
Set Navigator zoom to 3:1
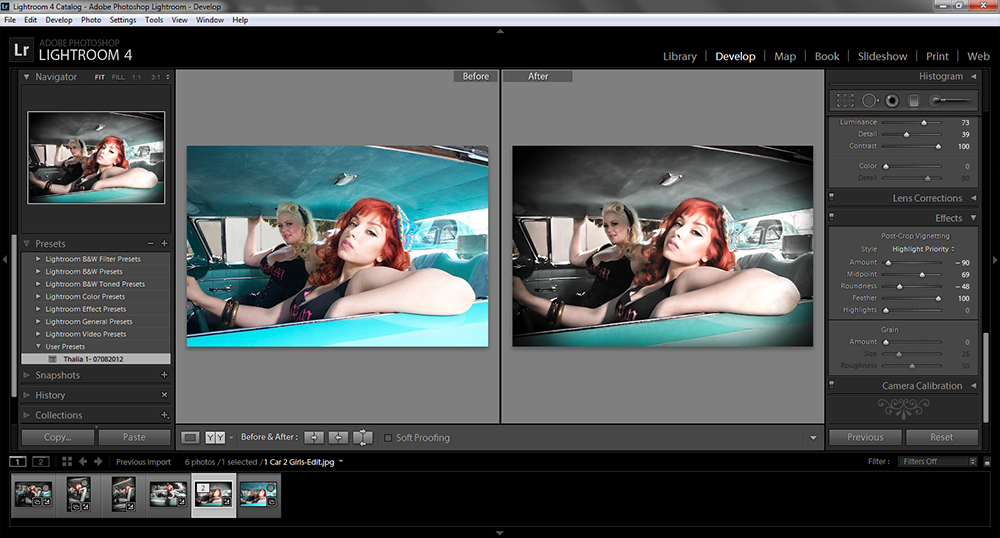[x=156, y=77]
